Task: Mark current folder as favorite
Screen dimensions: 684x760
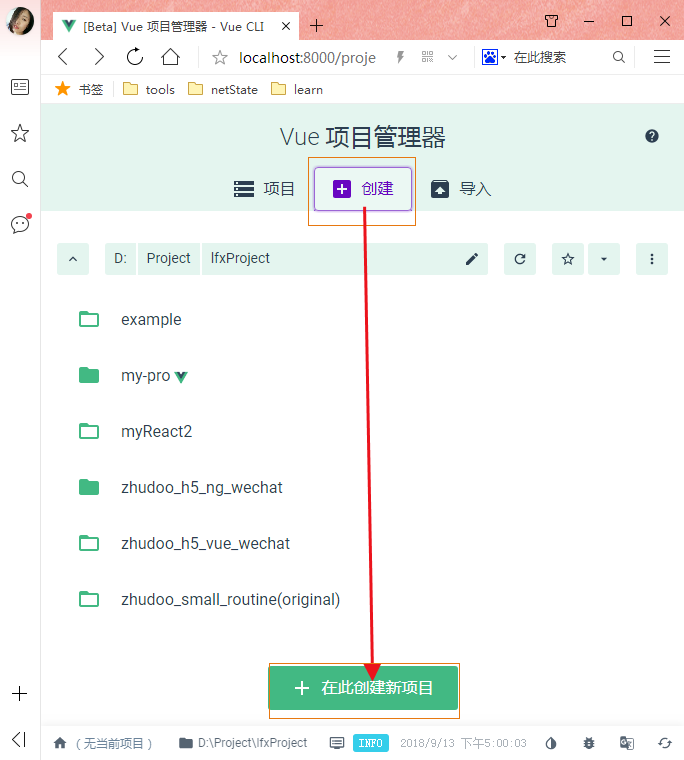Action: tap(568, 259)
